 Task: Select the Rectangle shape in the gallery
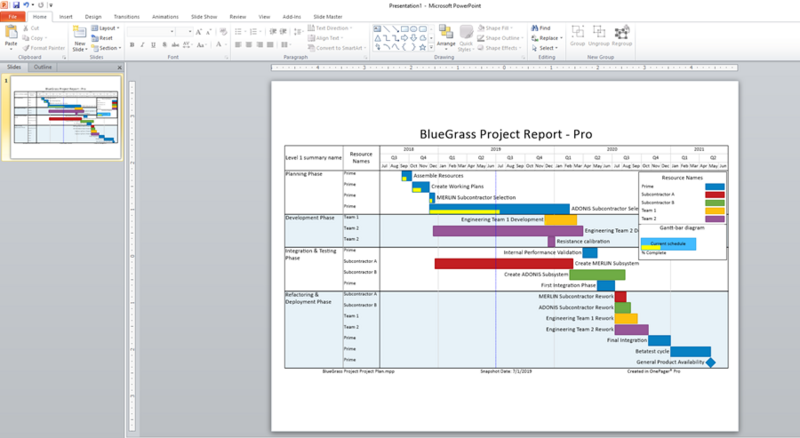coord(405,29)
